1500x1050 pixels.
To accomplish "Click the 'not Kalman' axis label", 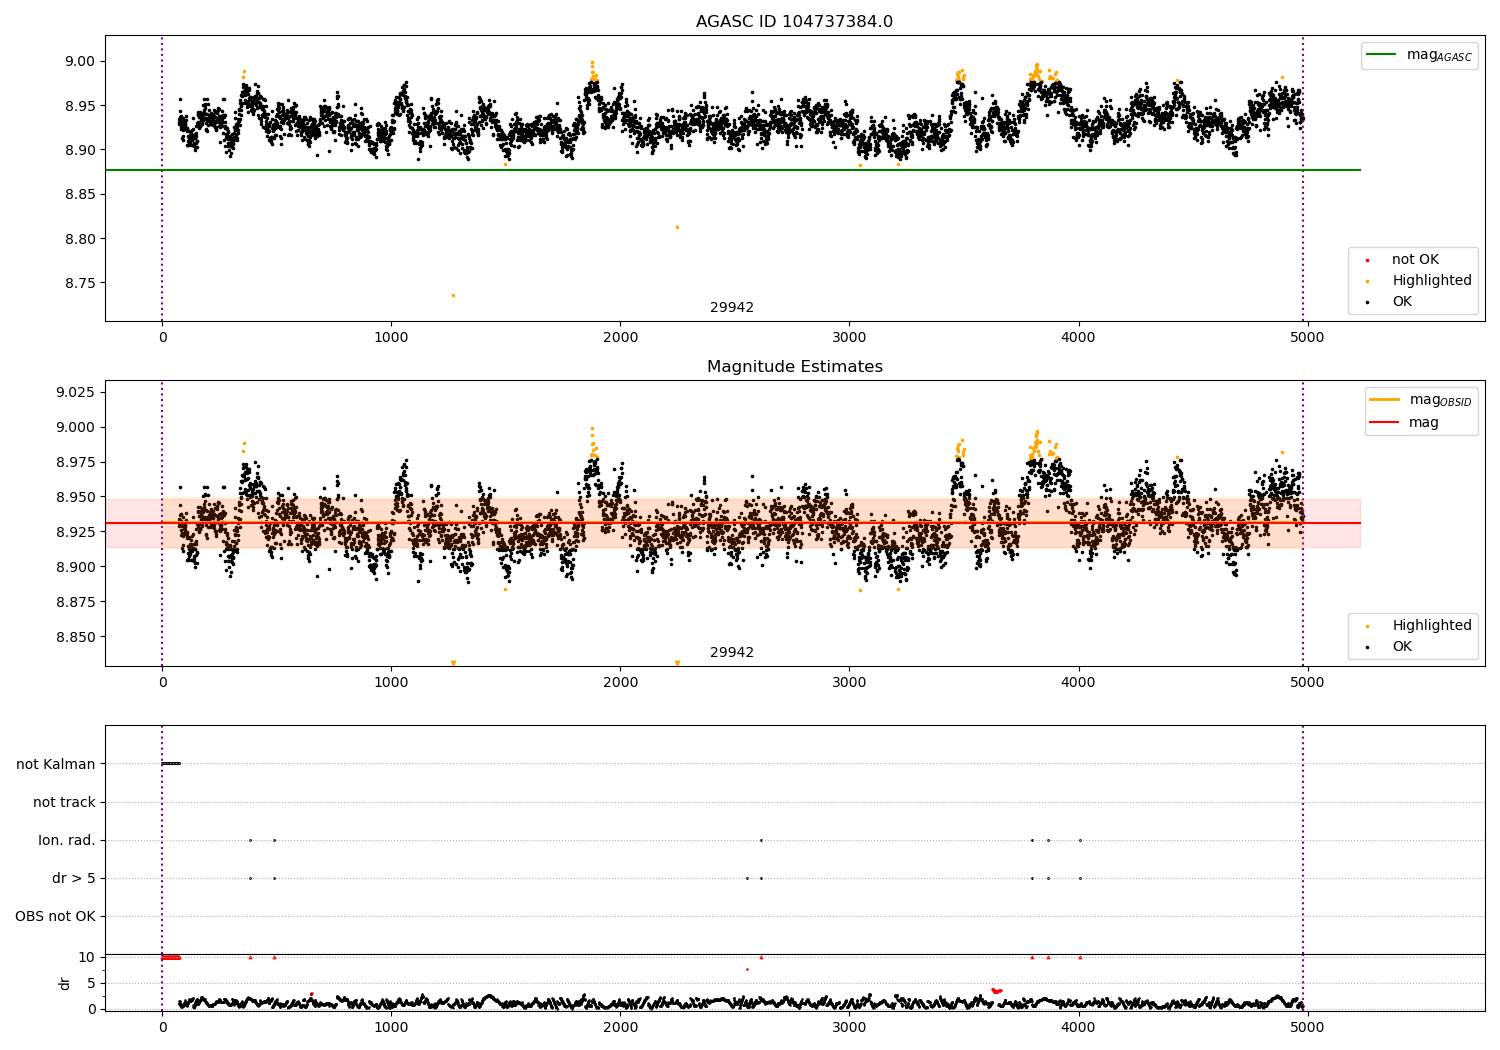I will pos(56,764).
